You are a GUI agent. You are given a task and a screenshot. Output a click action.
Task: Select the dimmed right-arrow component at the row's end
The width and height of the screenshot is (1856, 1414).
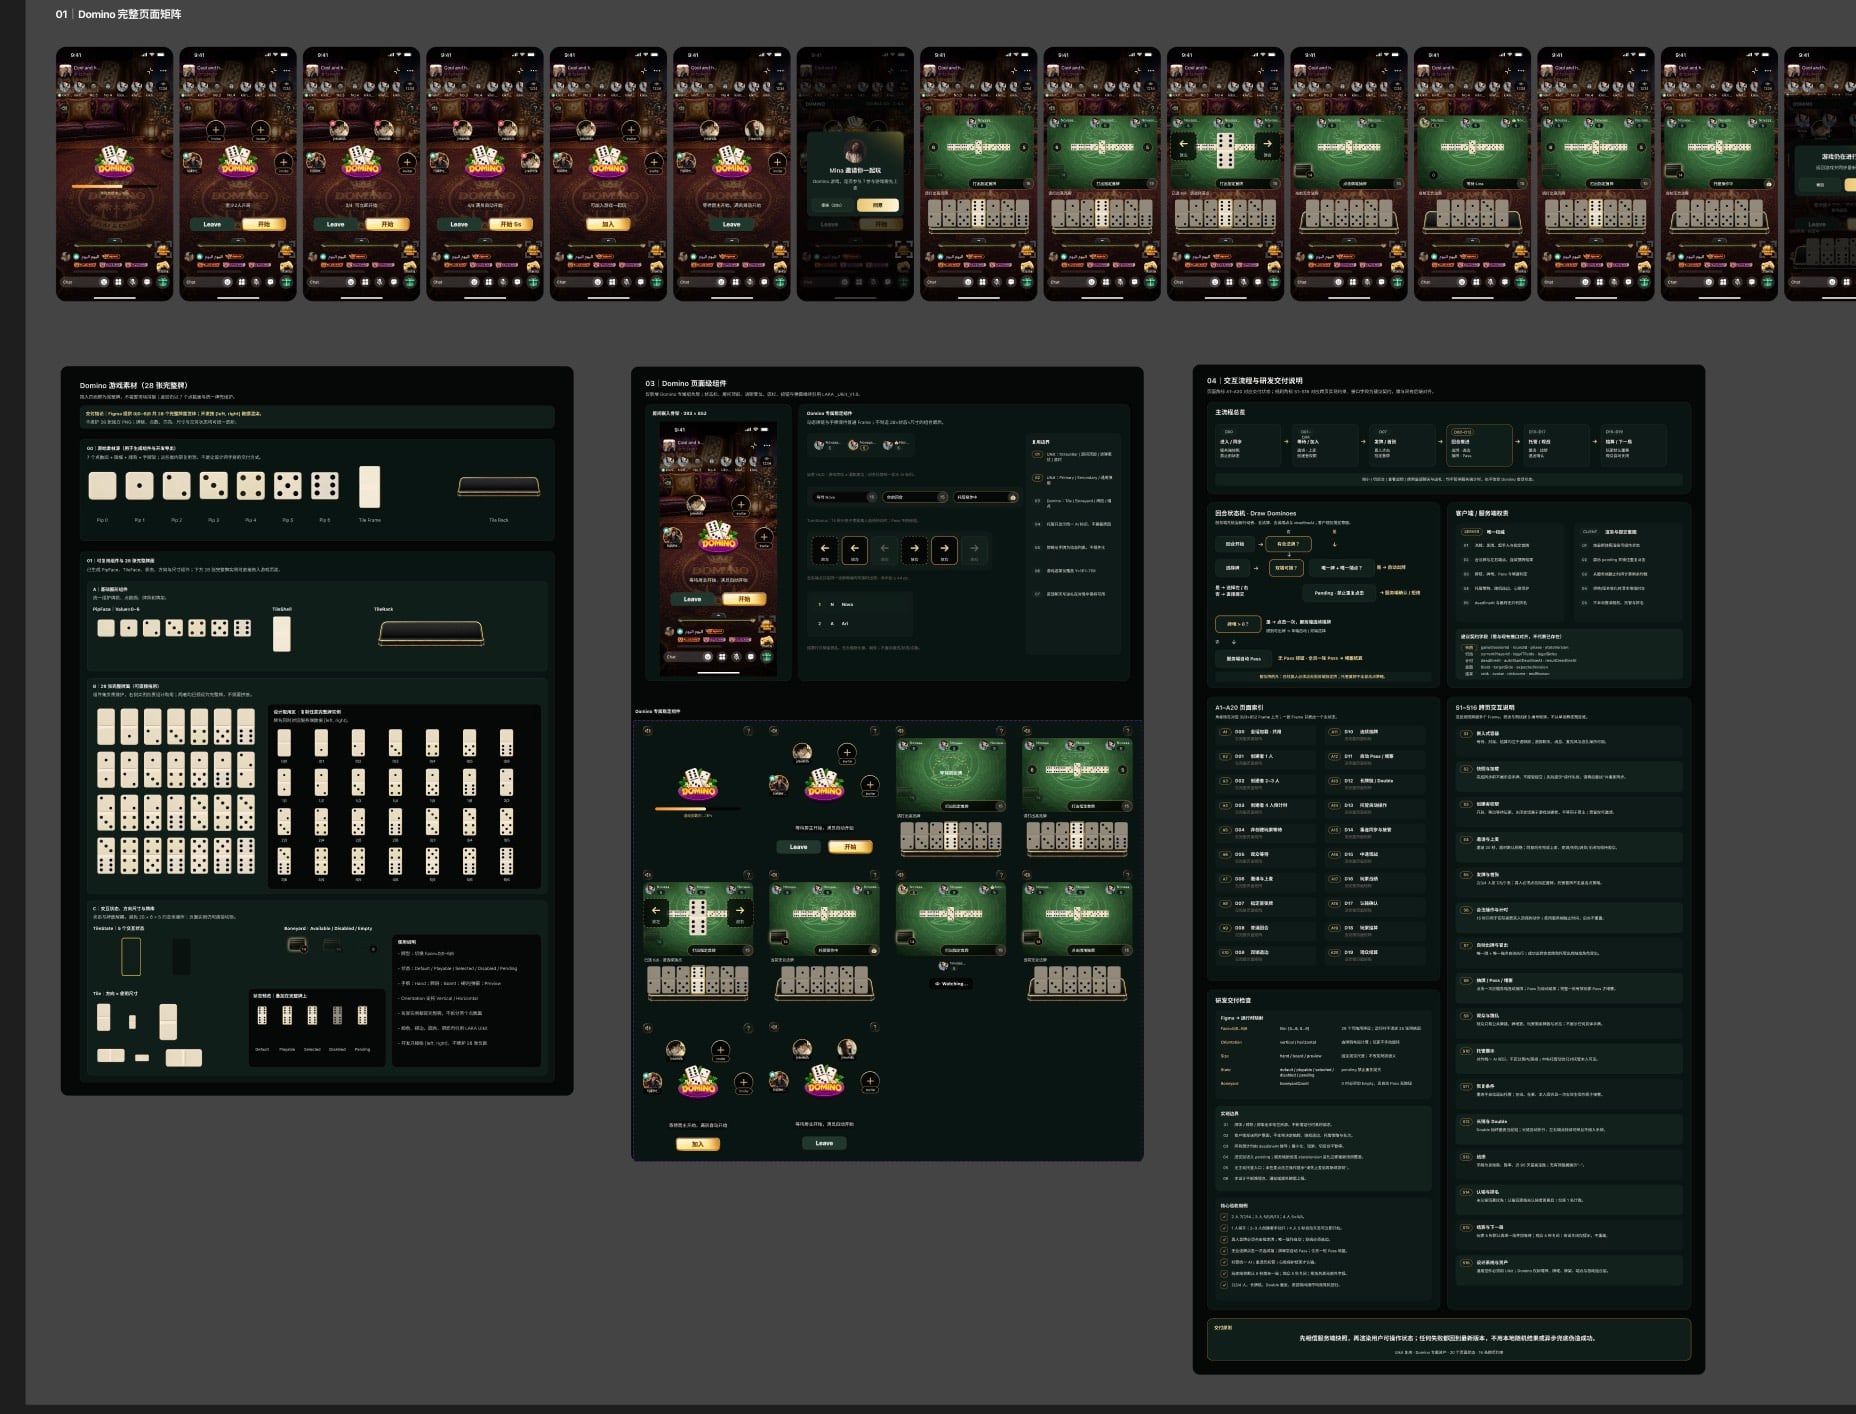click(x=974, y=550)
